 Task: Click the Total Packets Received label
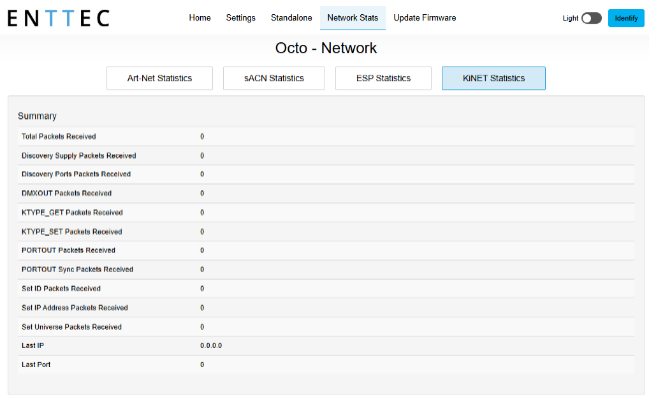(59, 137)
